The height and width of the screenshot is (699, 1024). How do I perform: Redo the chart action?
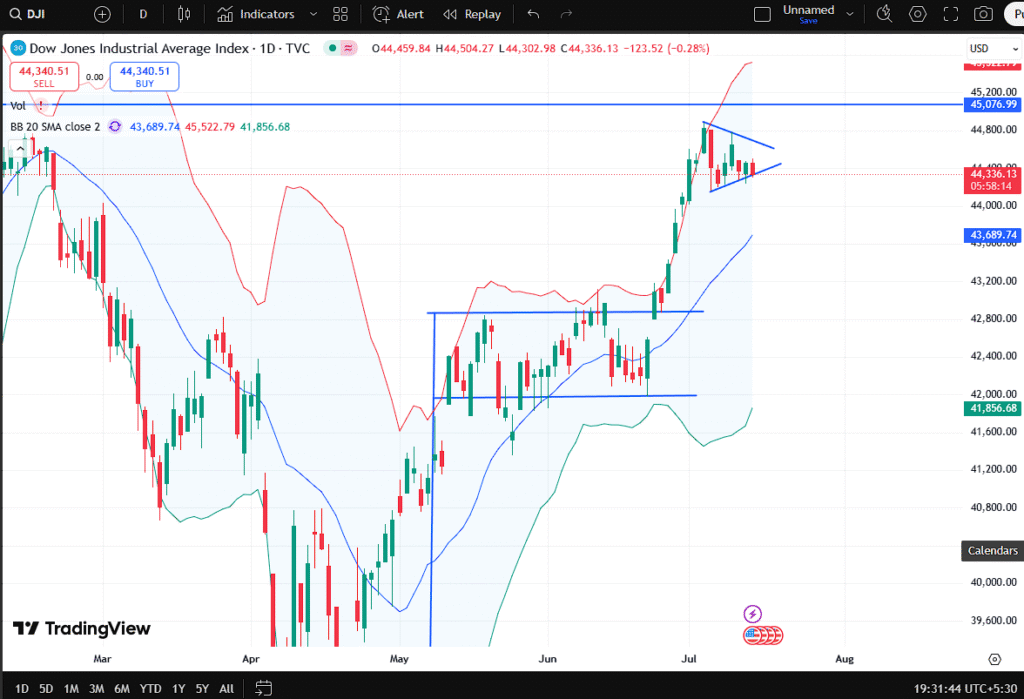click(566, 14)
